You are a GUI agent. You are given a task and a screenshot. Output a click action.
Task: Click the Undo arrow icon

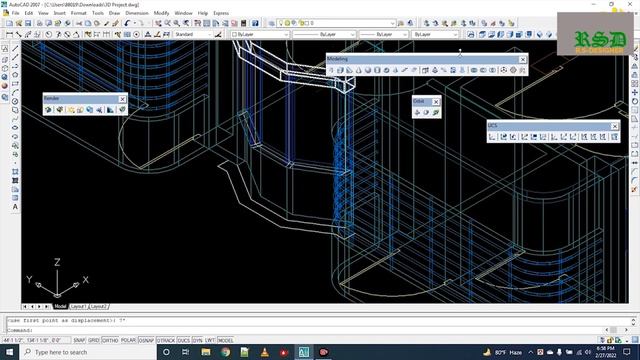(x=127, y=23)
